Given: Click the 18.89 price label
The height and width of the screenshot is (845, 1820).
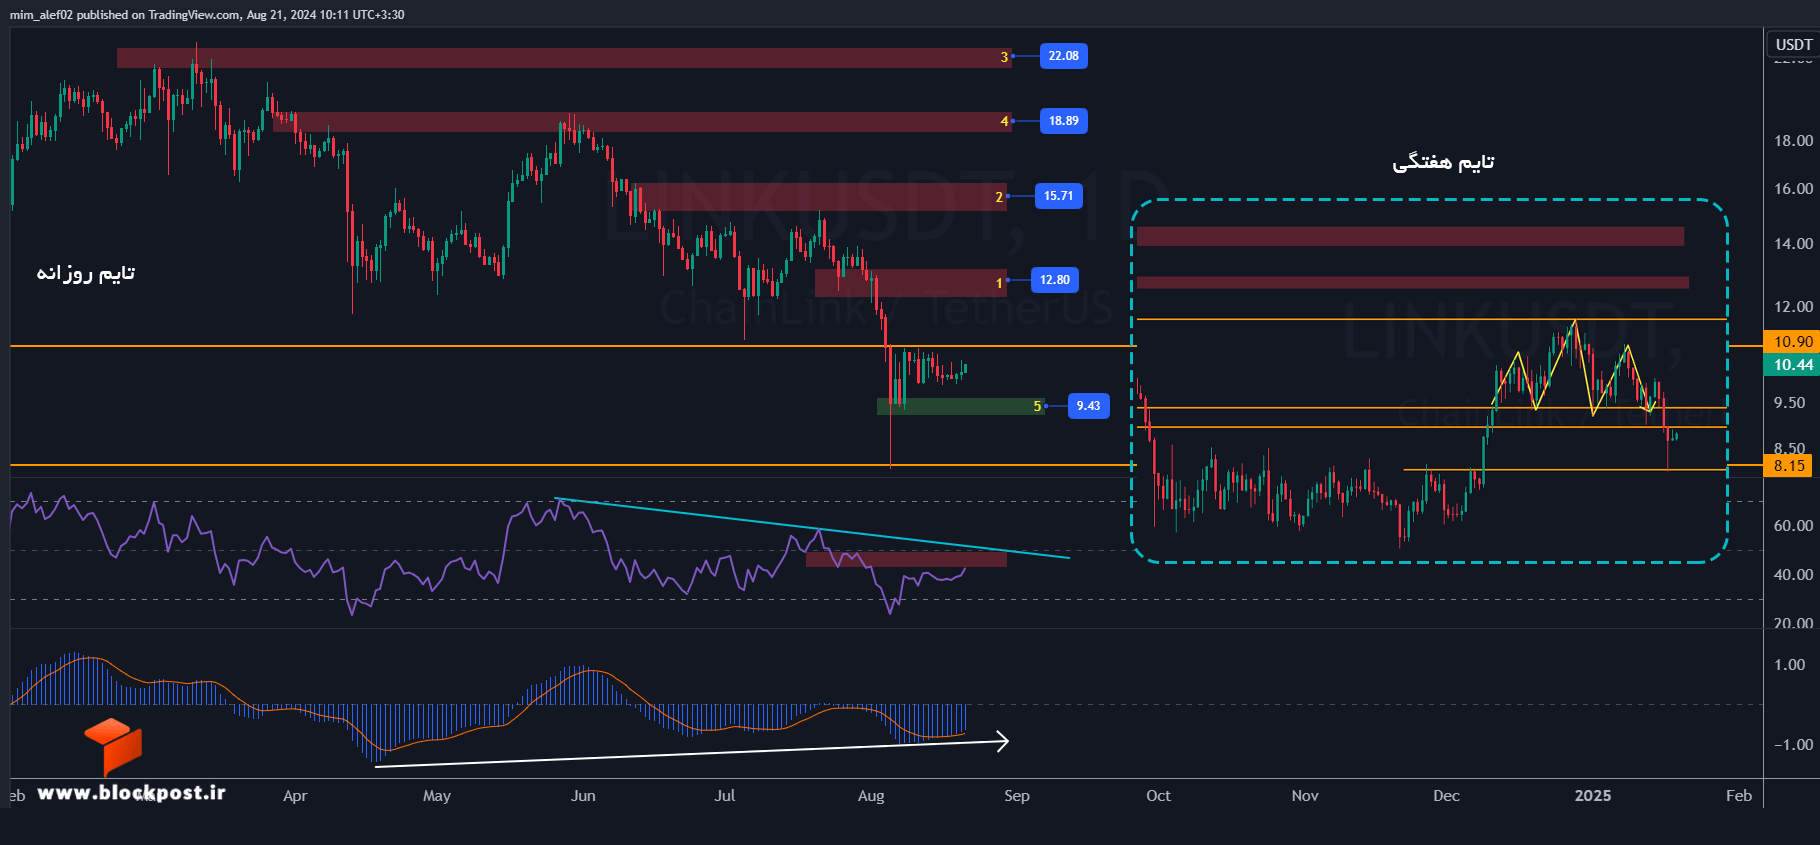Looking at the screenshot, I should 1063,121.
